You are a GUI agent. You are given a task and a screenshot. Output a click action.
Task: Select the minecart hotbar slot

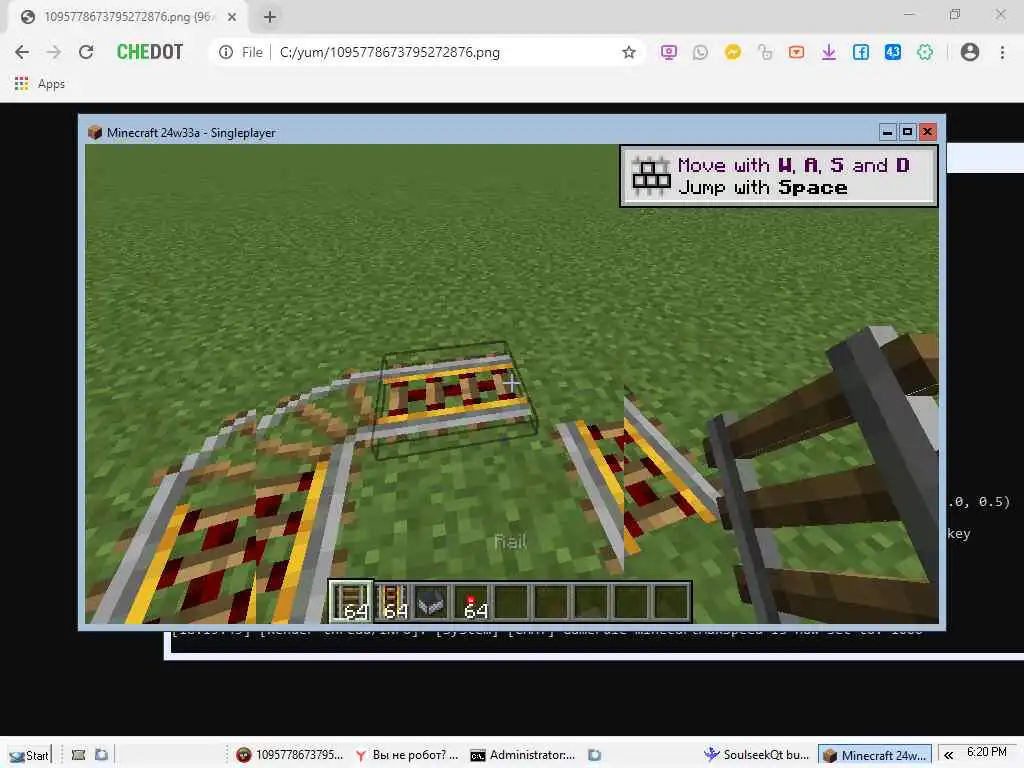point(431,601)
